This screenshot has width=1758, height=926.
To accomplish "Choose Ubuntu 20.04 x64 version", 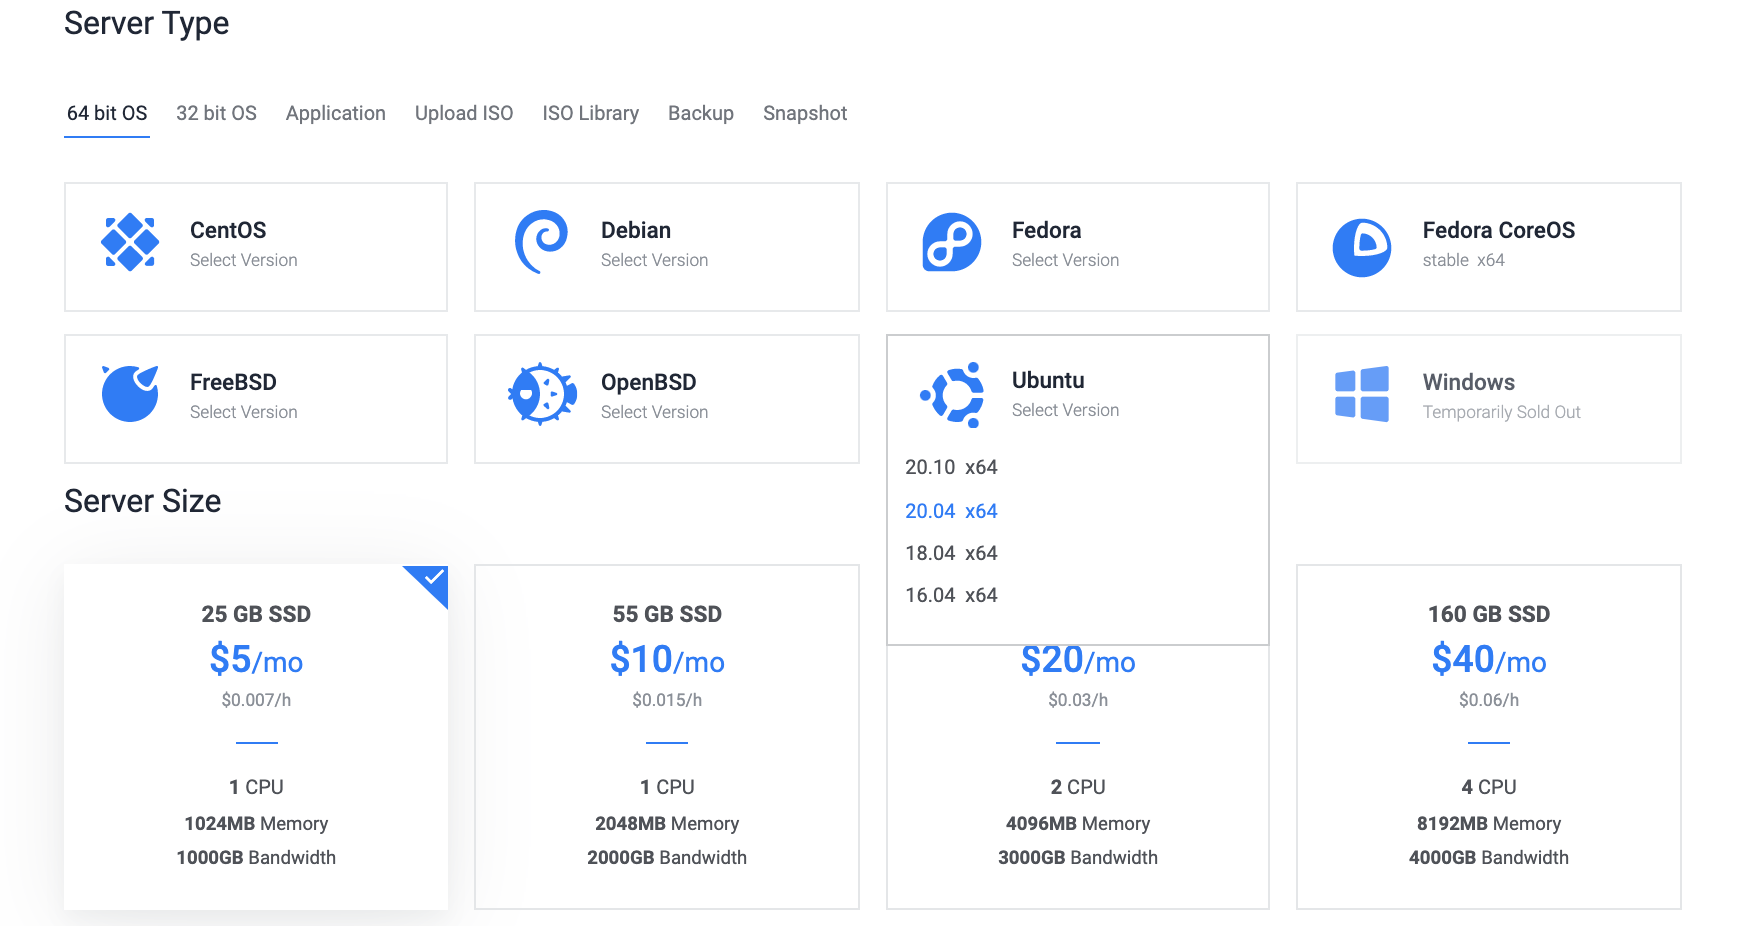I will pos(951,511).
